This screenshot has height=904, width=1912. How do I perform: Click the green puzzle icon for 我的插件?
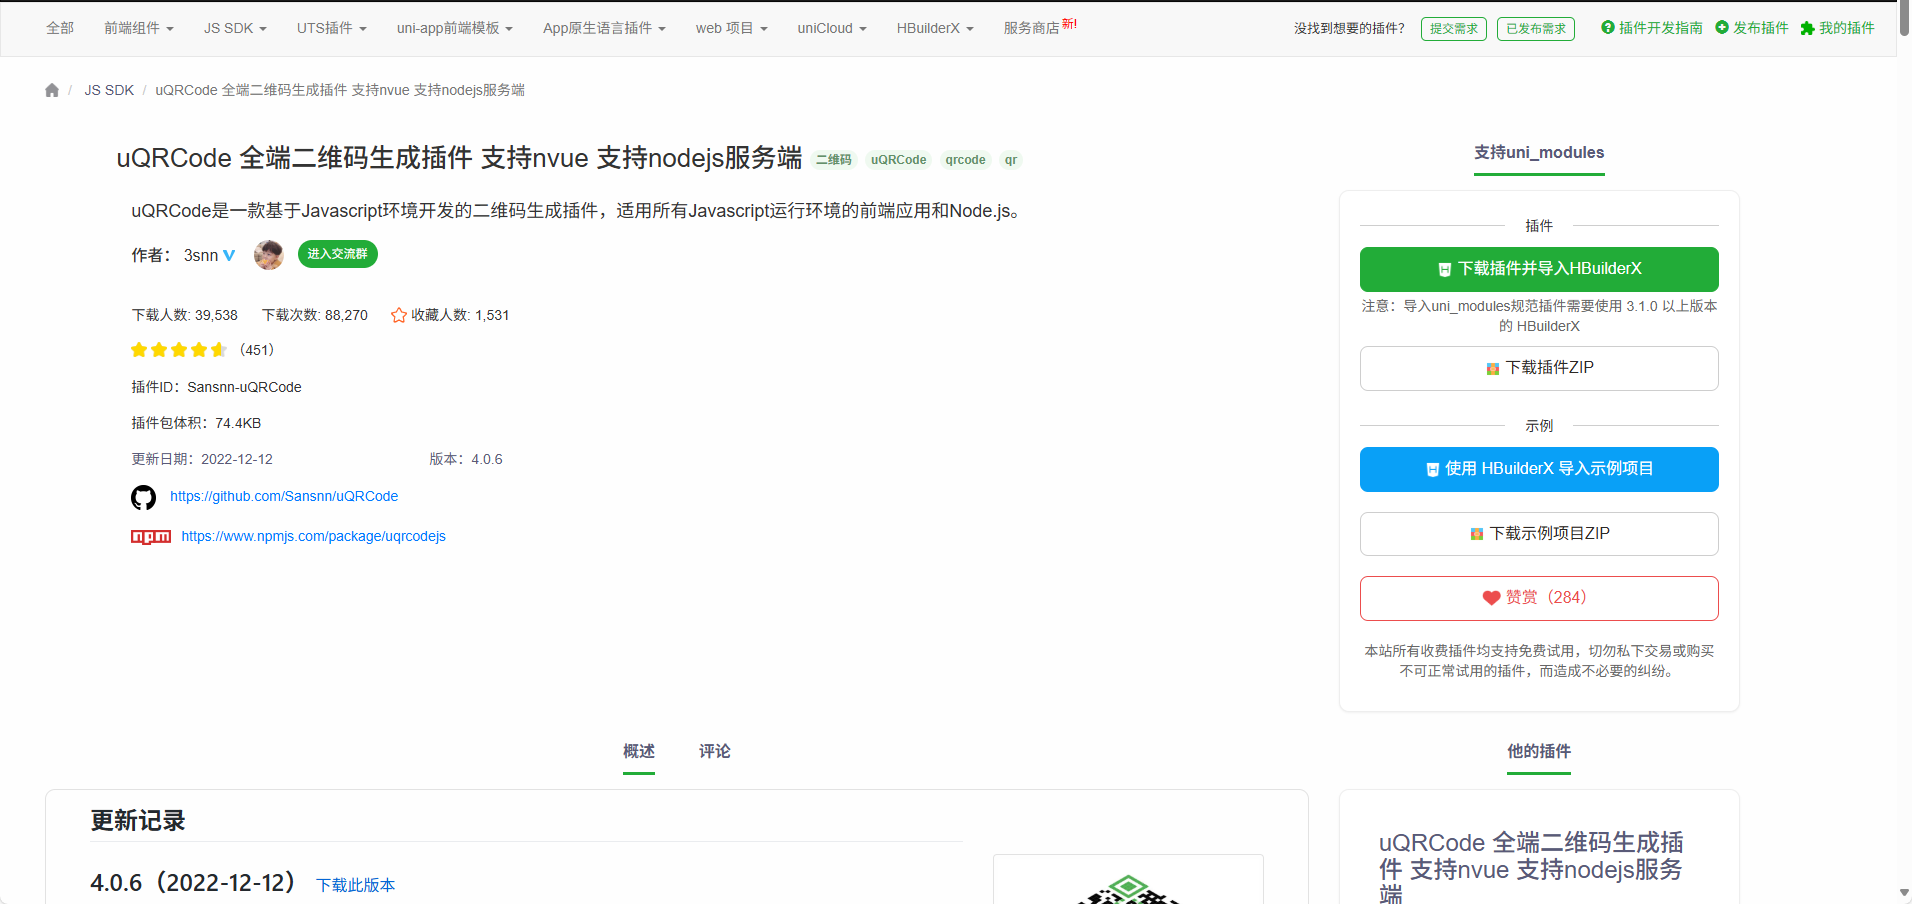click(x=1805, y=28)
